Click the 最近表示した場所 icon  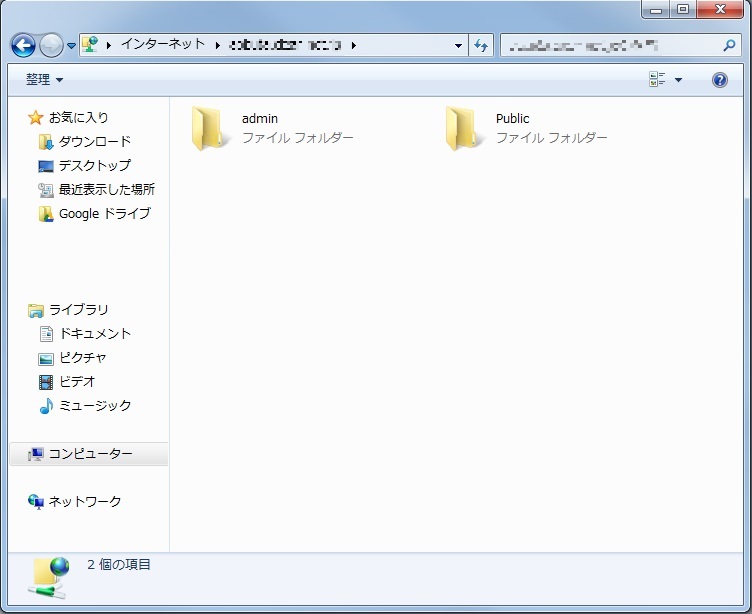[46, 190]
